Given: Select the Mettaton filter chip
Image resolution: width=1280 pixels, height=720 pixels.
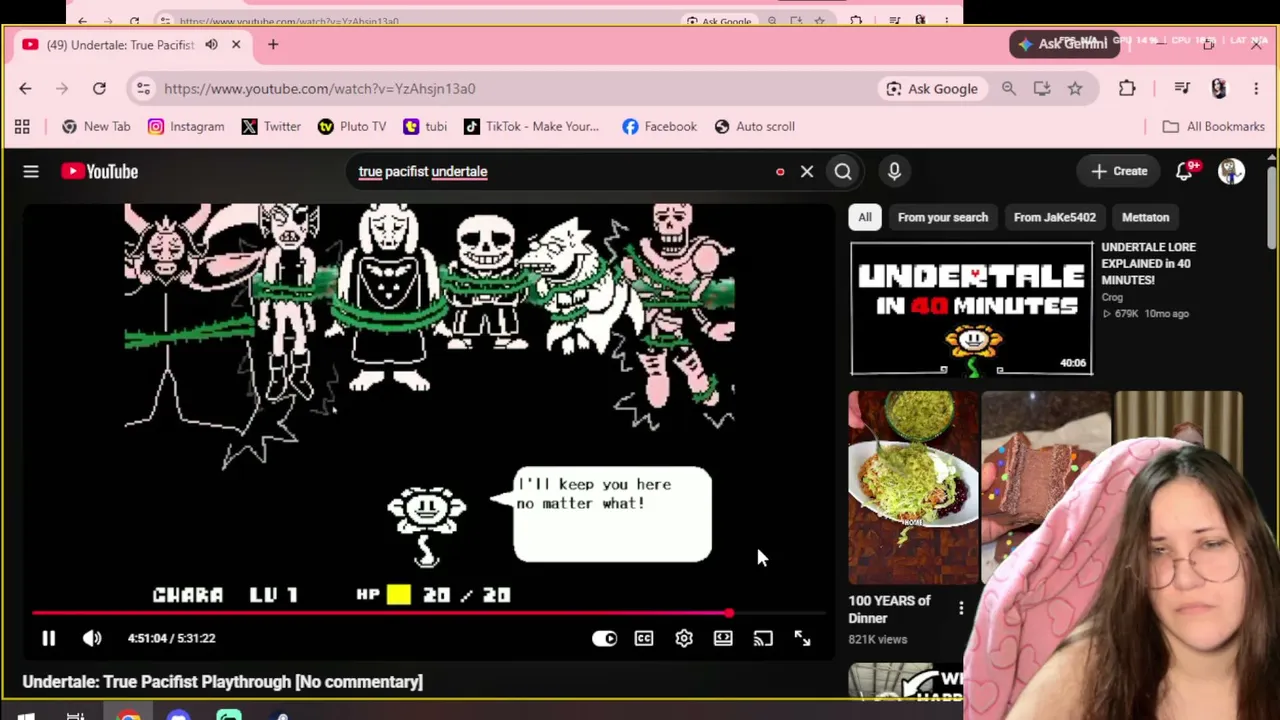Looking at the screenshot, I should coord(1145,217).
